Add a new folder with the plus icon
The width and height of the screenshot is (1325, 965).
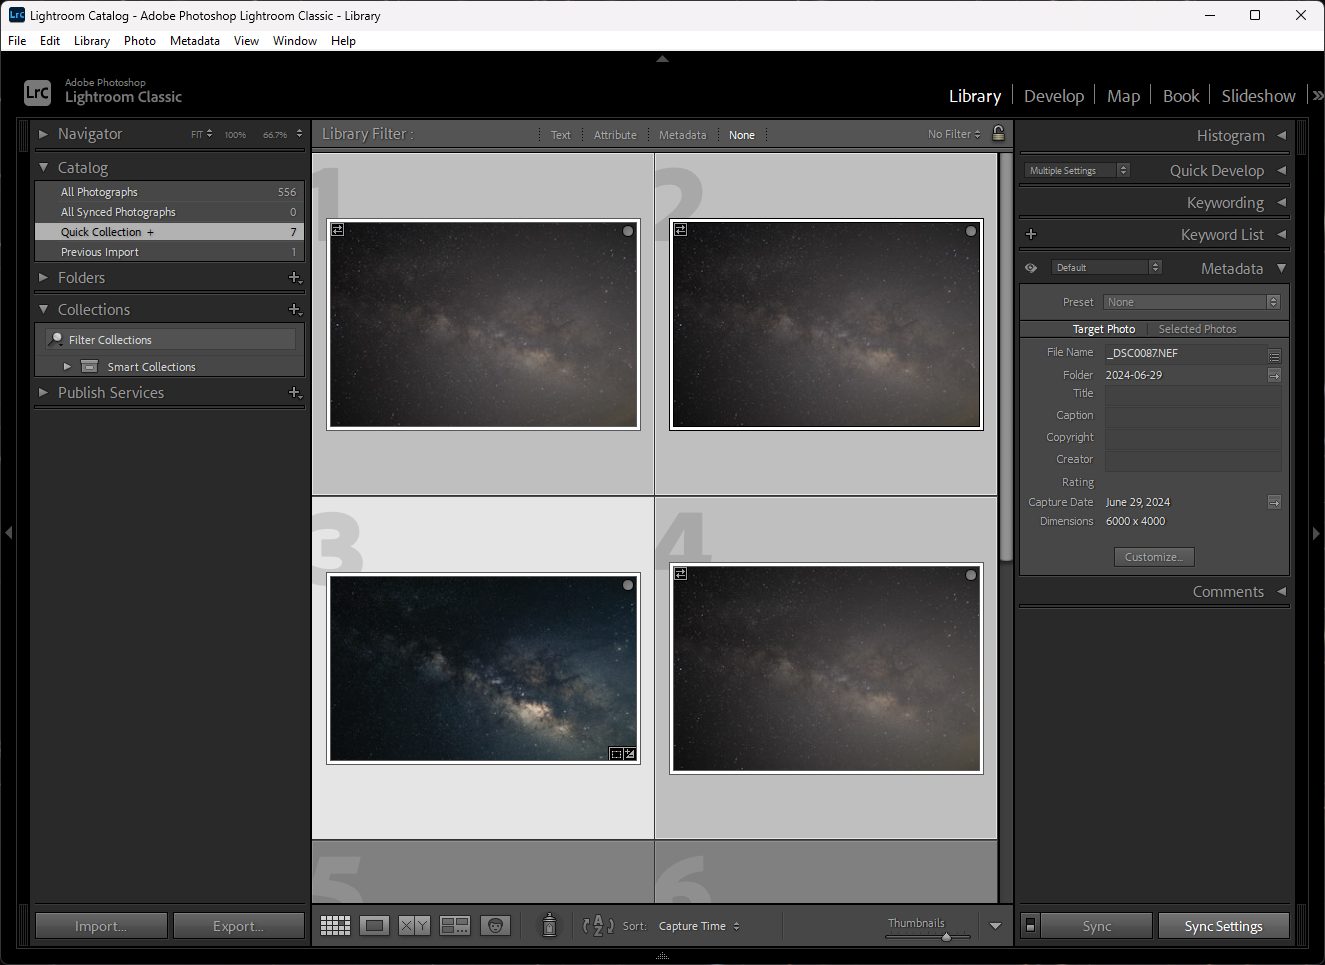[x=295, y=278]
